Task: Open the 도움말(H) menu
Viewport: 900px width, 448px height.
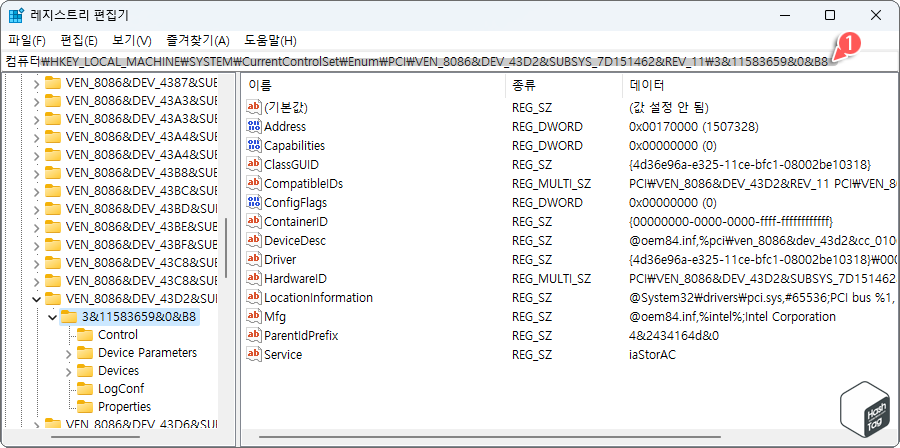Action: (270, 41)
